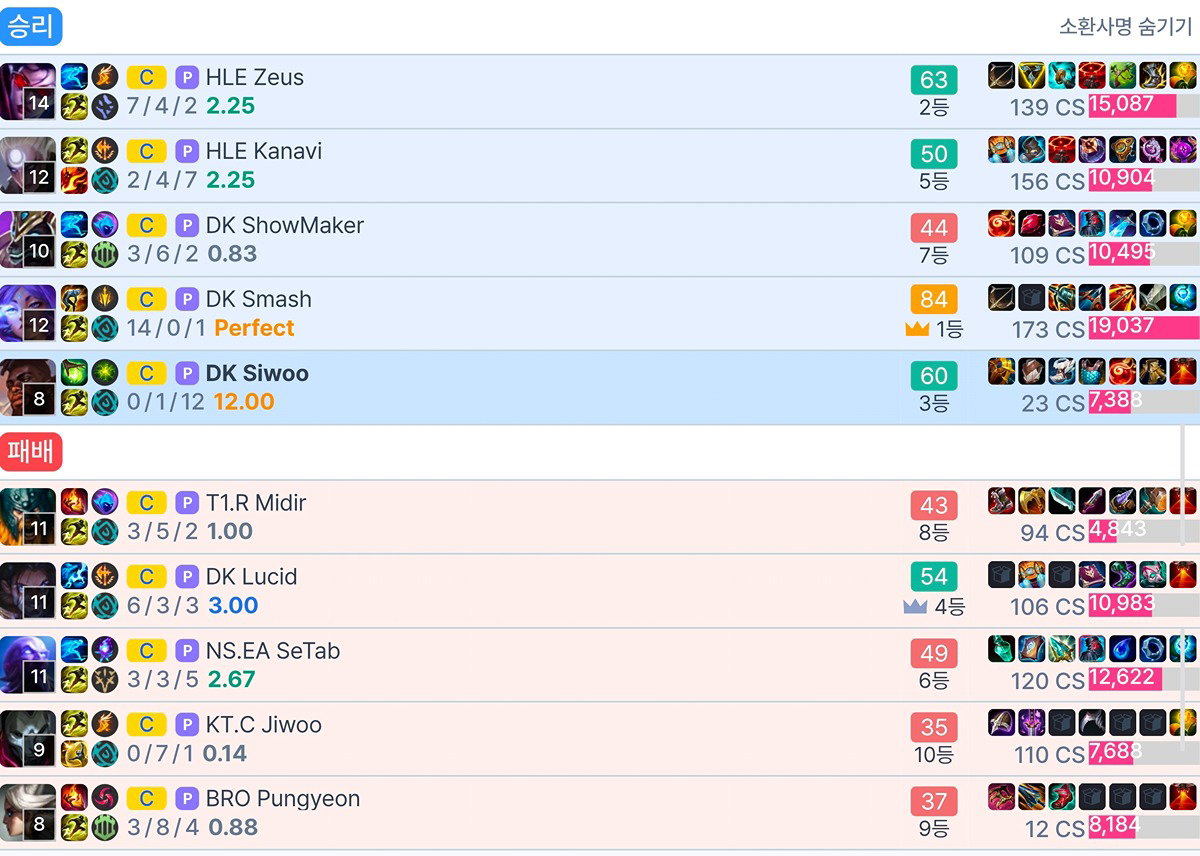
Task: Click the gray crown next to 4등
Action: pyautogui.click(x=915, y=607)
